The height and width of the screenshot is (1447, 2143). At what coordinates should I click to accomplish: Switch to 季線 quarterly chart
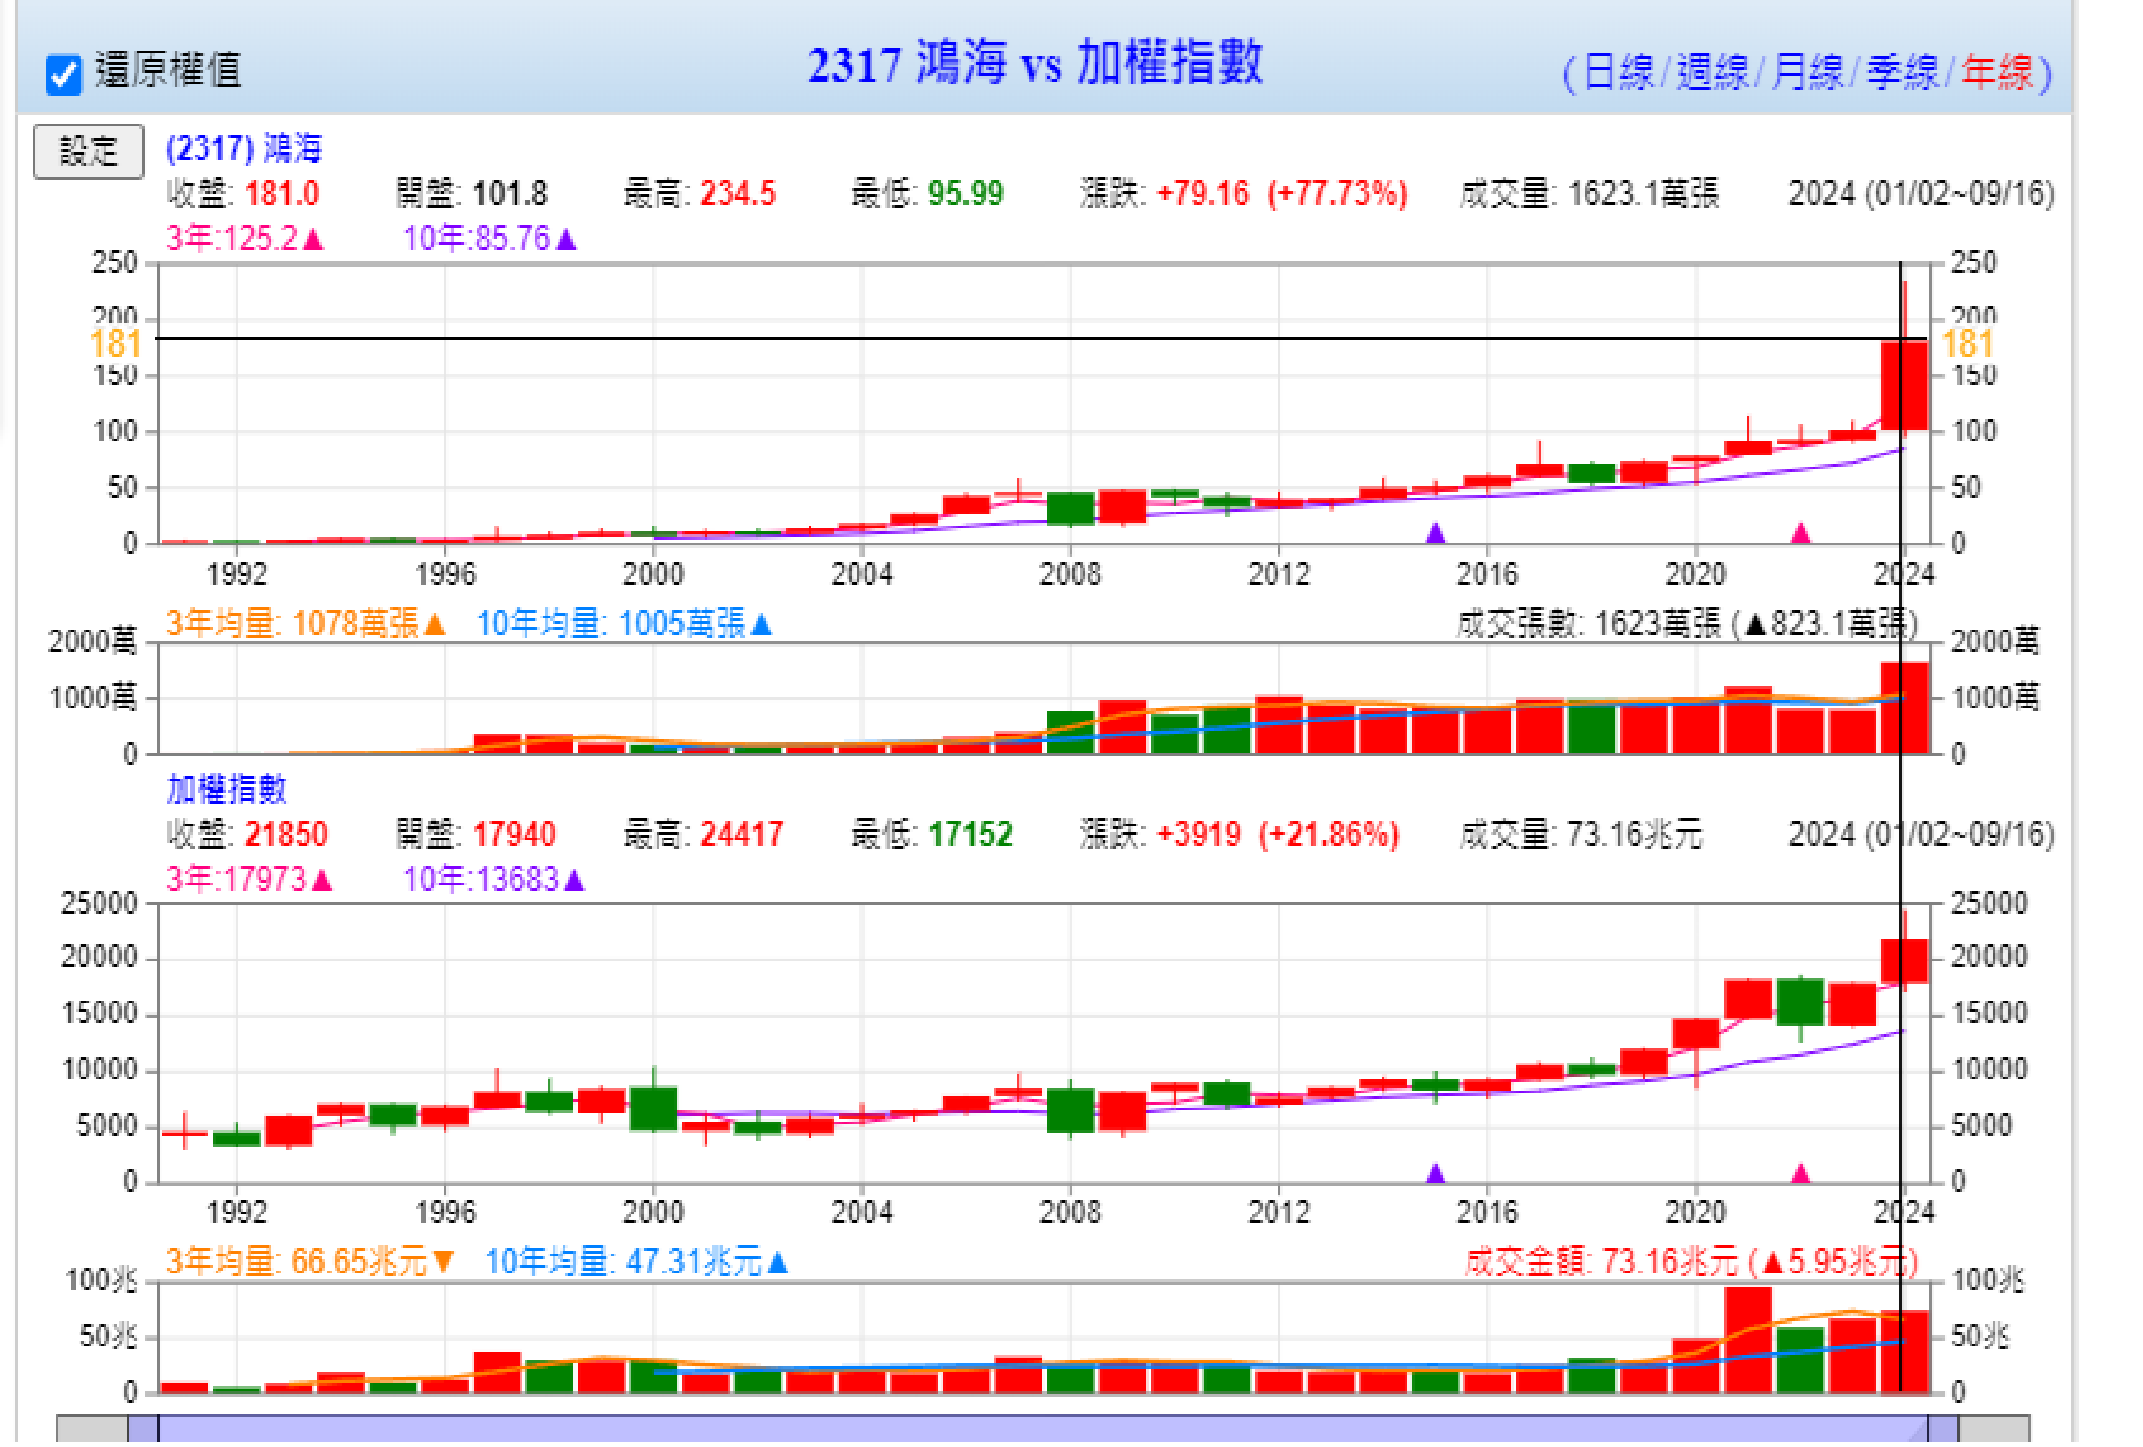click(1902, 73)
